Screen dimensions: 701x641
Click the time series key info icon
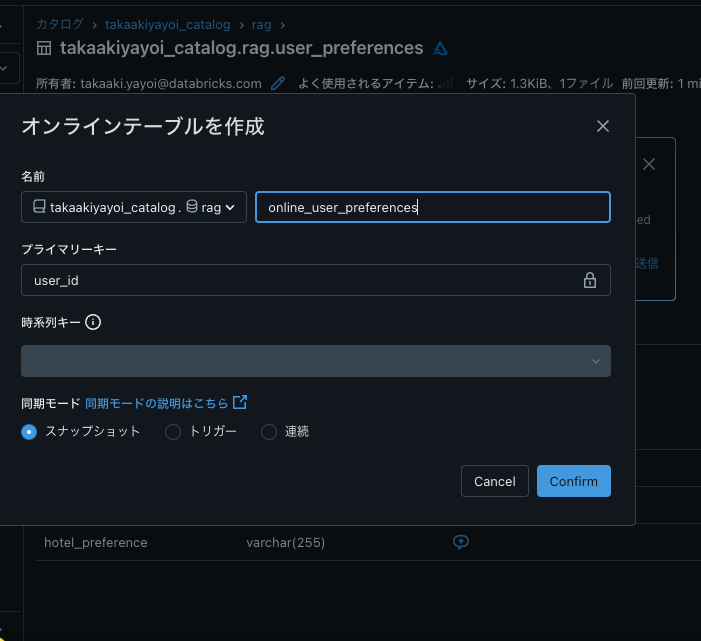pos(93,322)
